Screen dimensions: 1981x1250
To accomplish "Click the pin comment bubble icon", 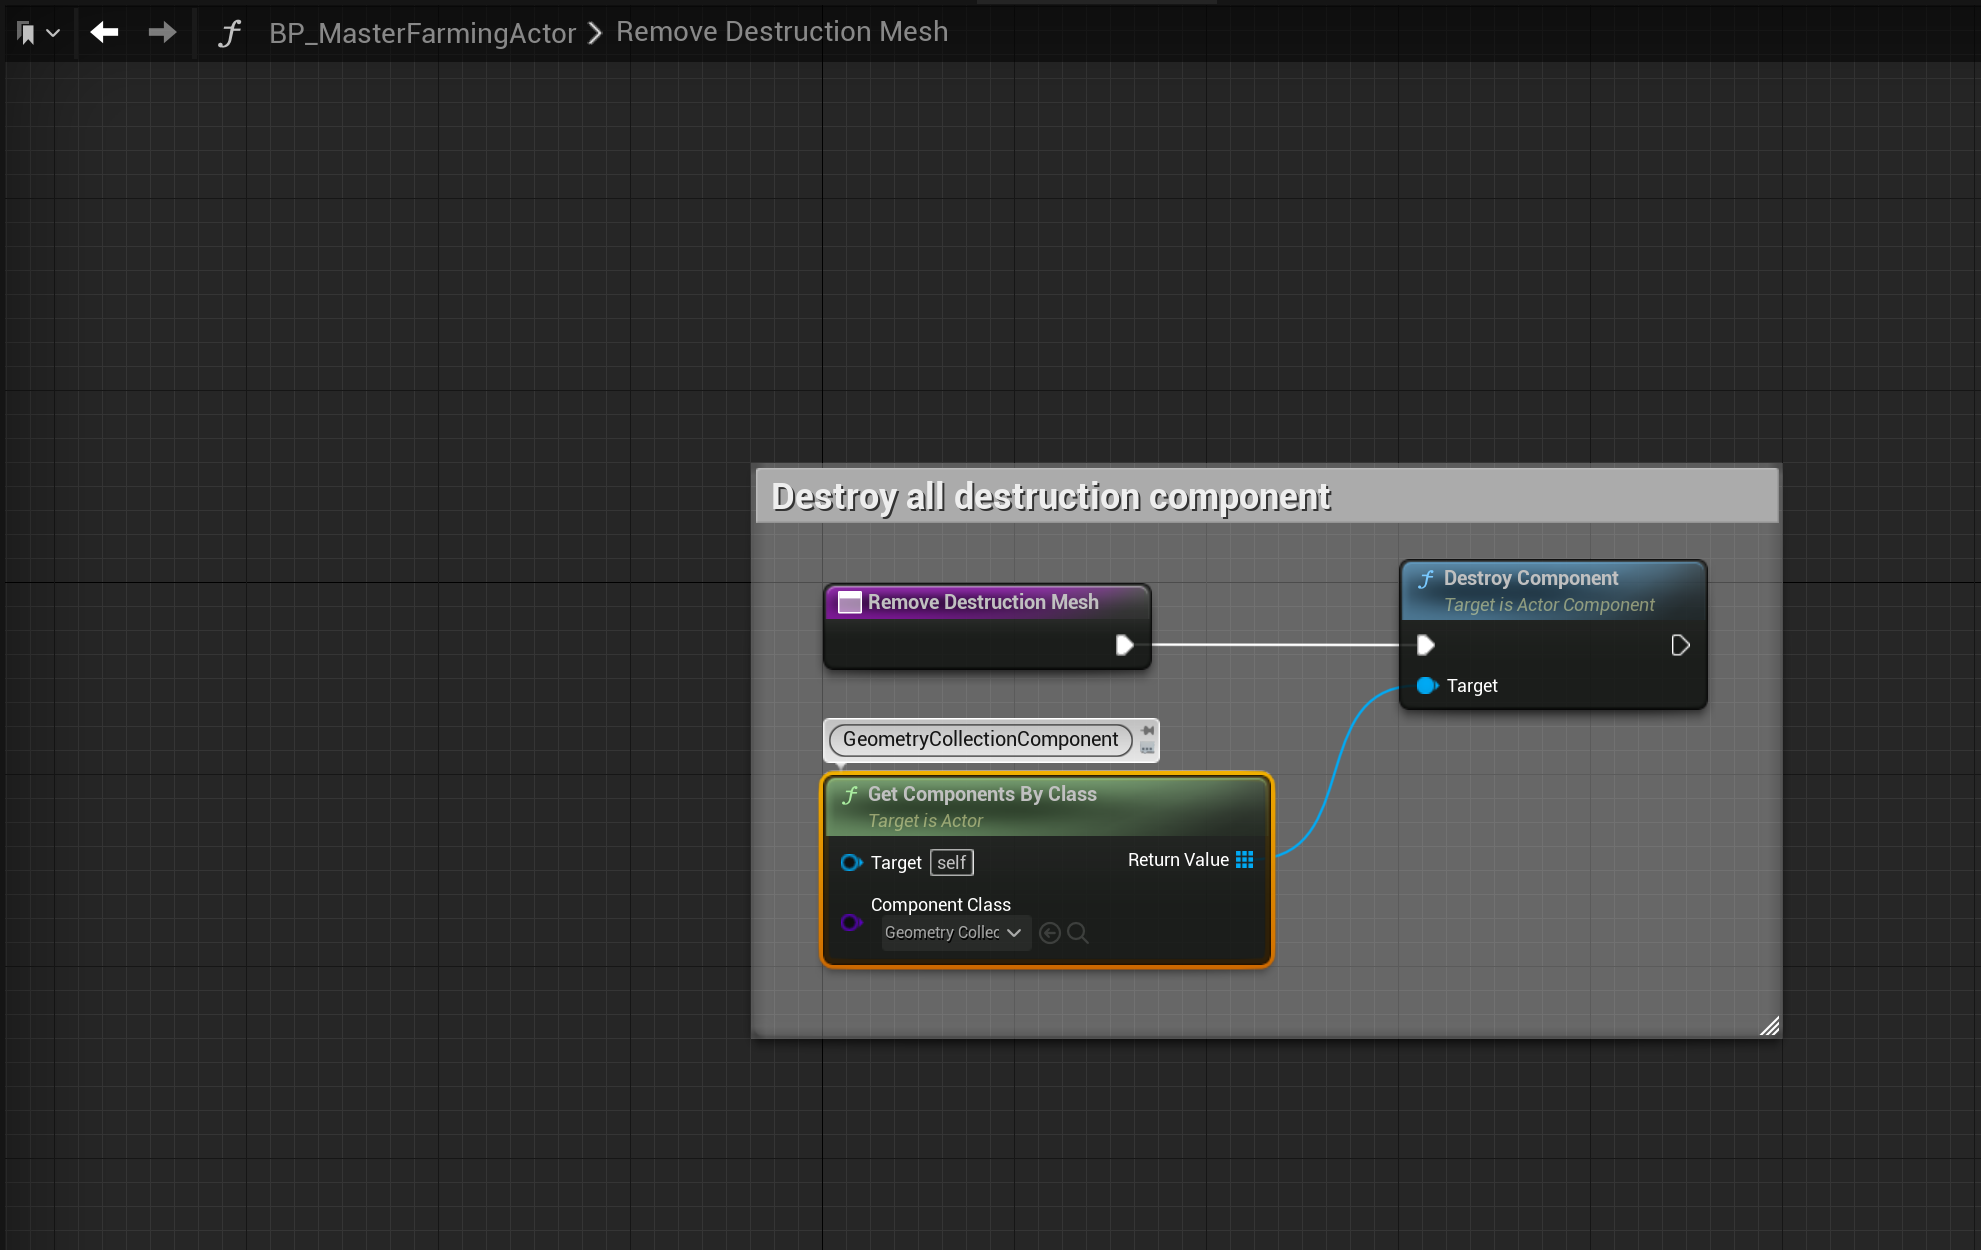I will point(1147,731).
